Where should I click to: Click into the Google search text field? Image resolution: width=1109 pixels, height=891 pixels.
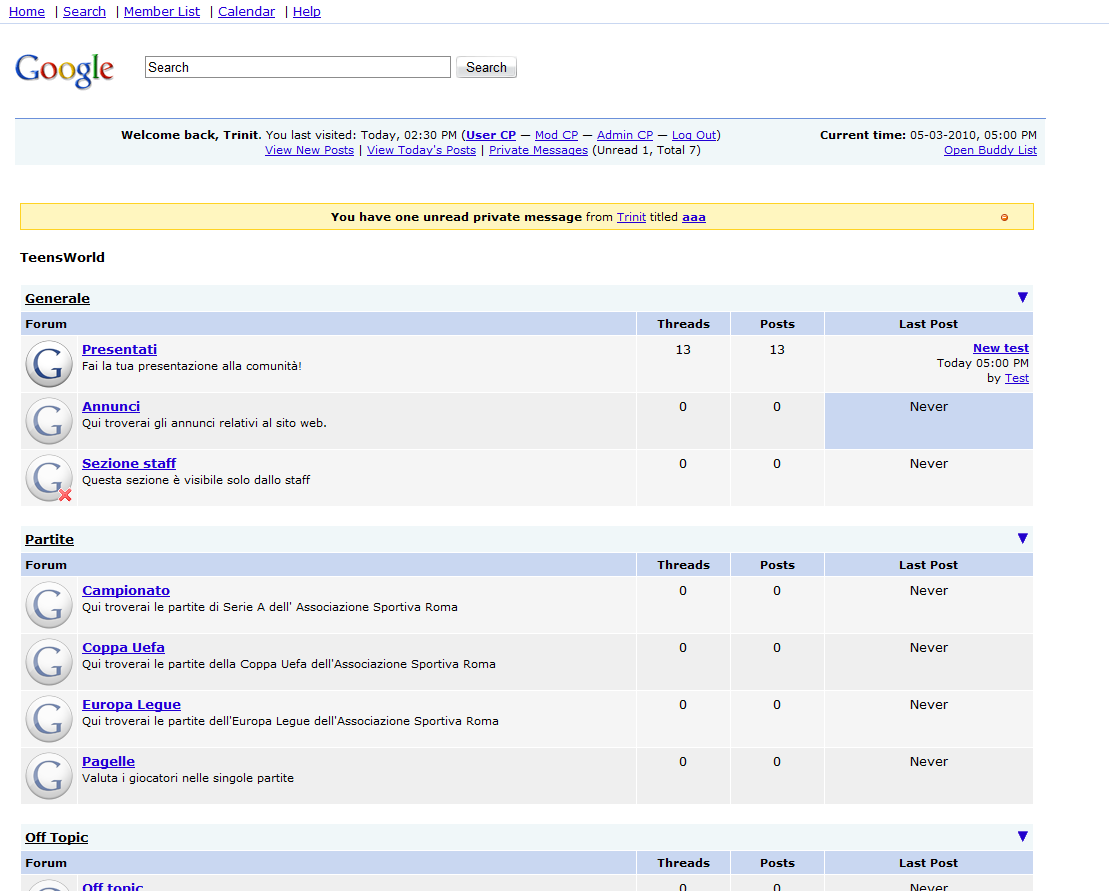coord(297,67)
